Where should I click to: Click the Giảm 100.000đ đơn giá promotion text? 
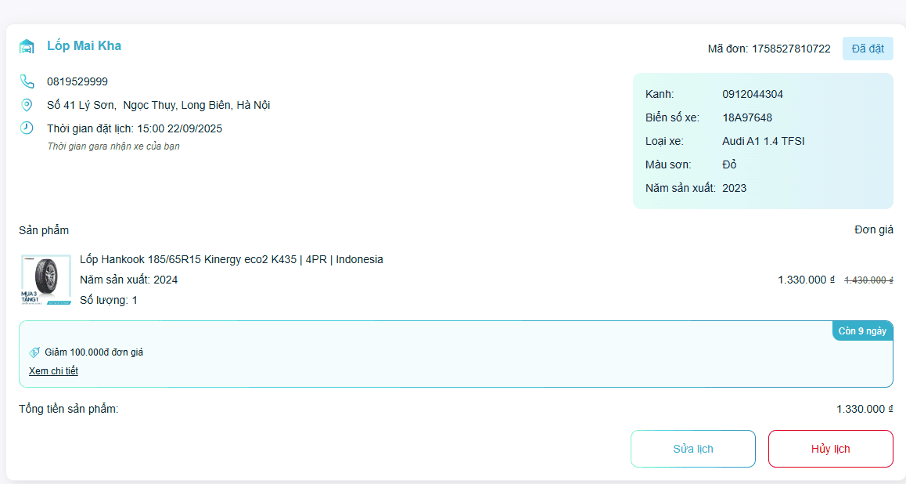[x=94, y=352]
